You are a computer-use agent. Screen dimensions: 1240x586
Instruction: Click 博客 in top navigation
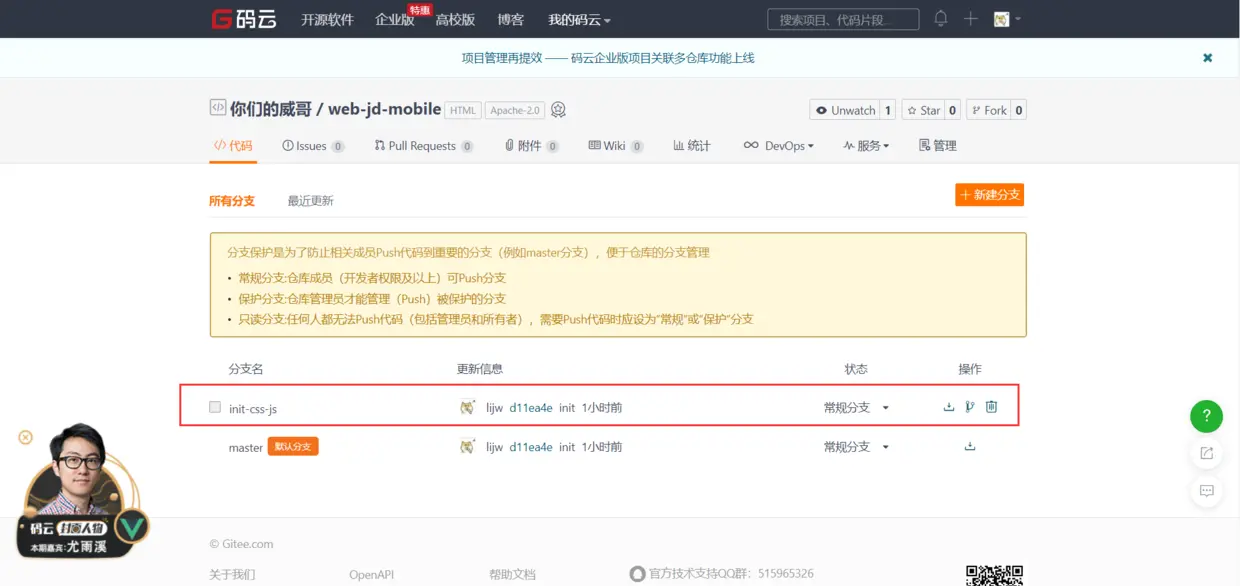pyautogui.click(x=511, y=20)
